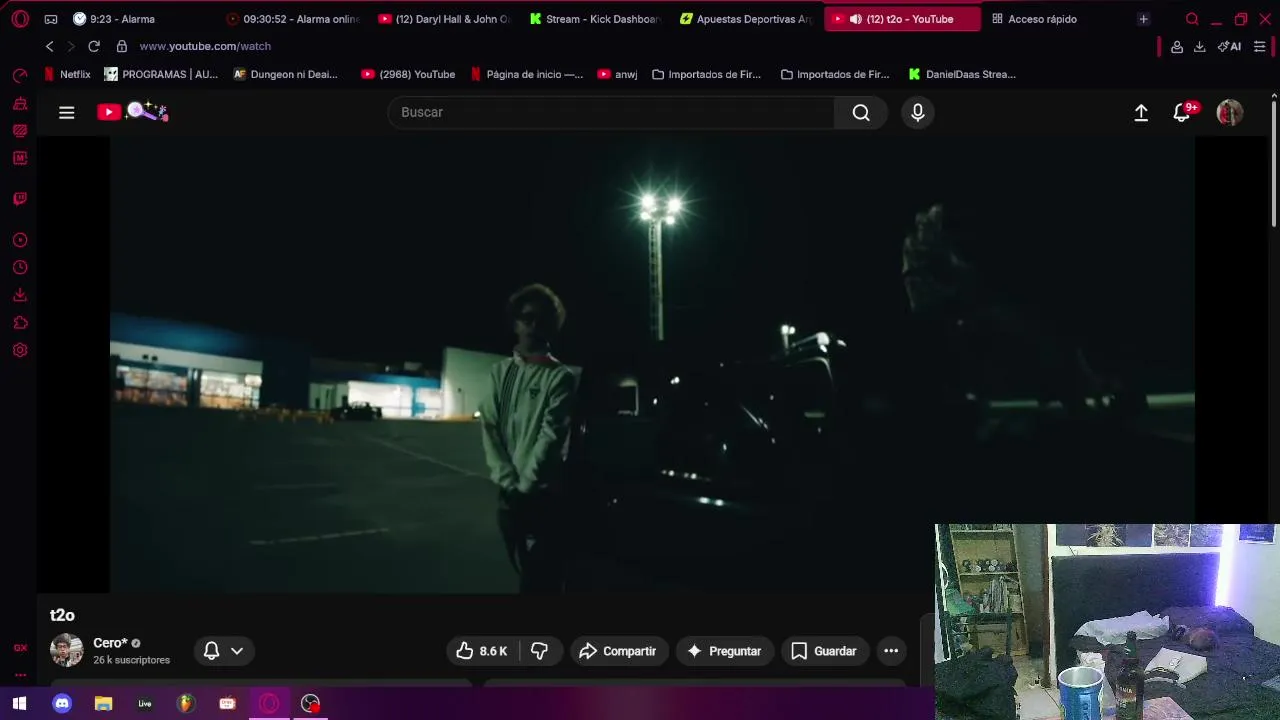
Task: Open Settings gear in the sidebar
Action: click(20, 350)
